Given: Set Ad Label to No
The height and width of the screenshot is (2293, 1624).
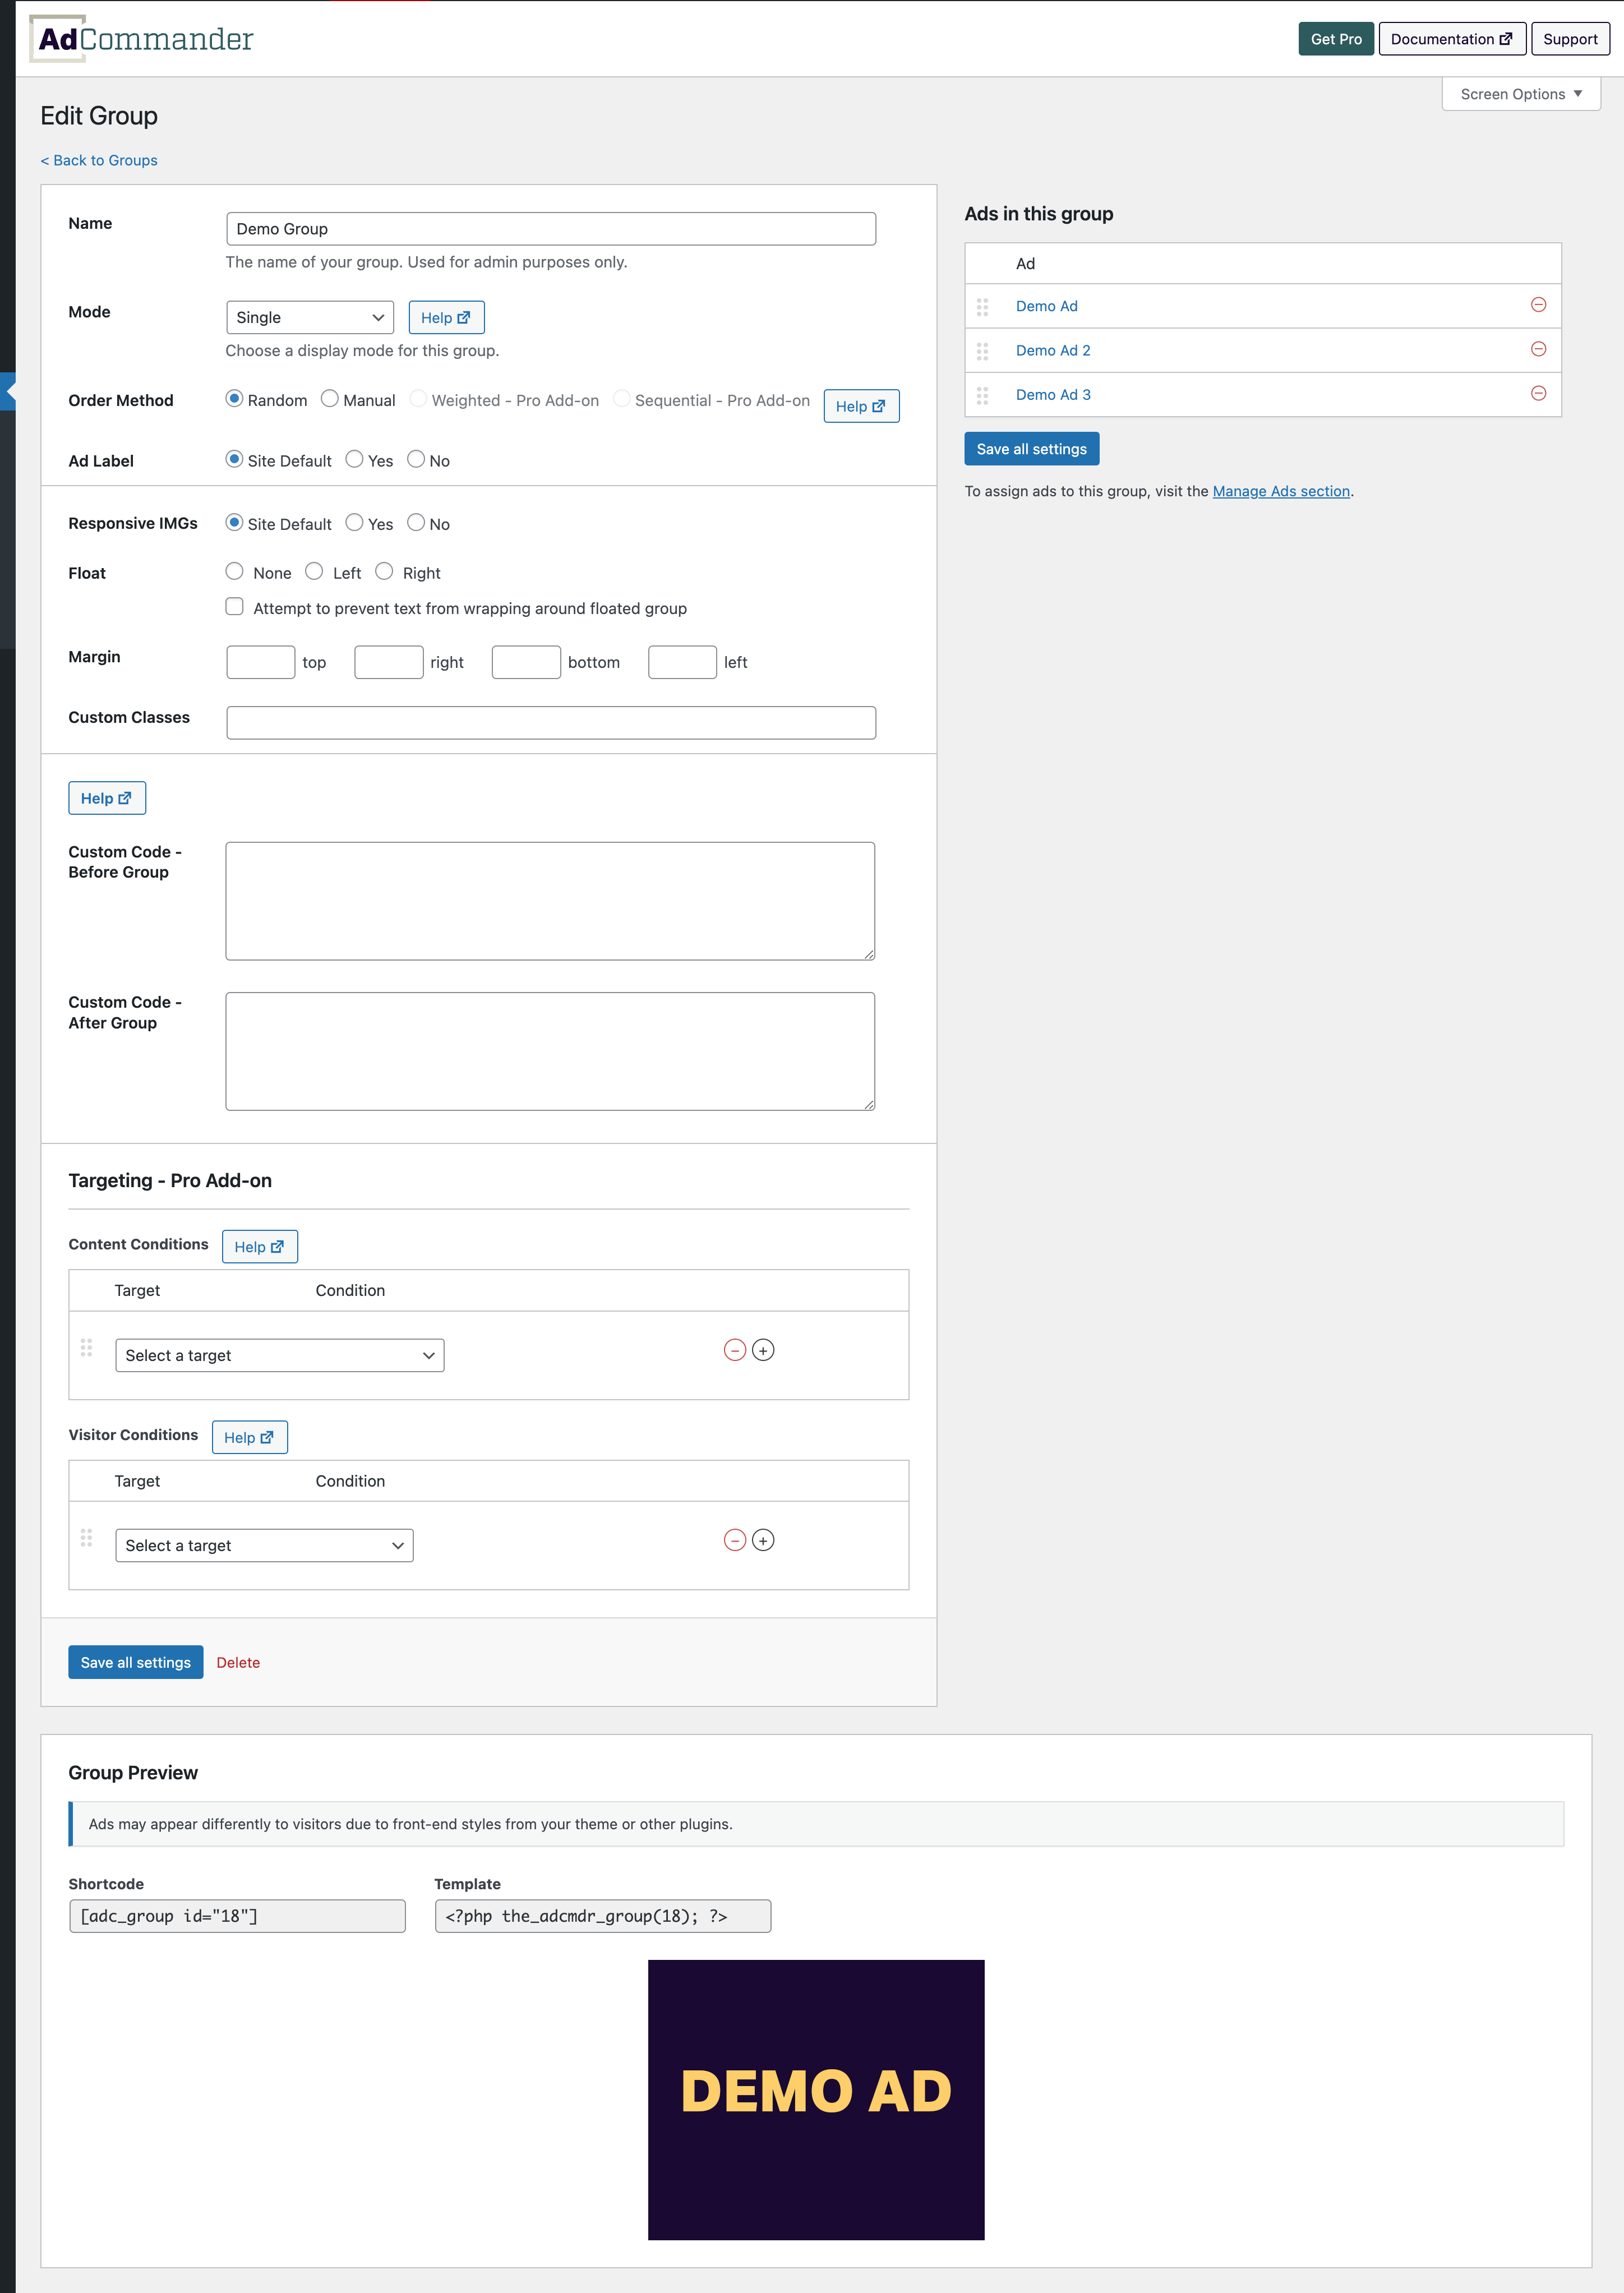Looking at the screenshot, I should click(x=416, y=459).
